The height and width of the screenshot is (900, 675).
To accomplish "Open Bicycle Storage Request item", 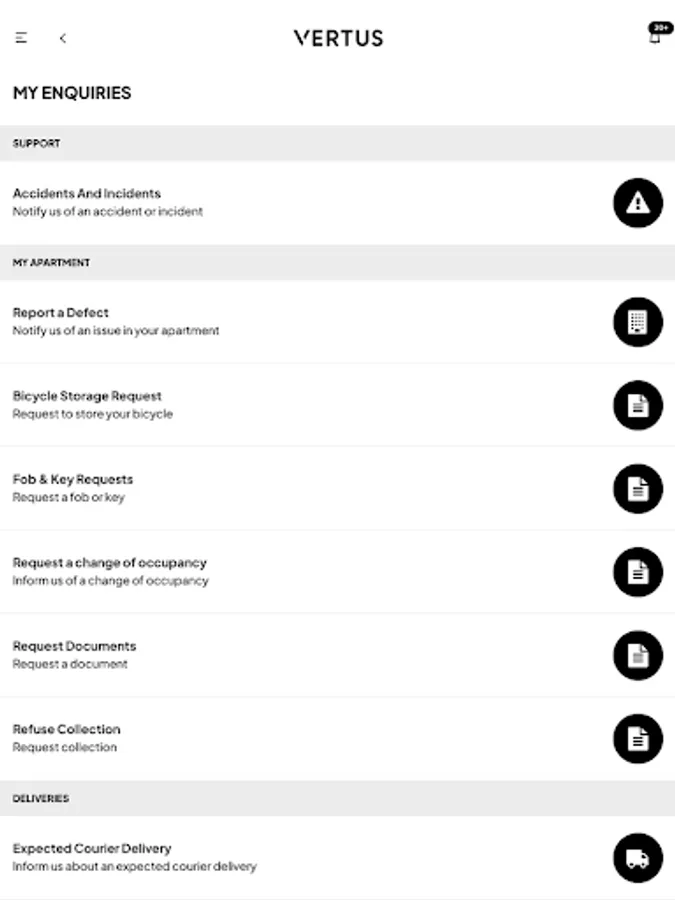I will pyautogui.click(x=87, y=396).
